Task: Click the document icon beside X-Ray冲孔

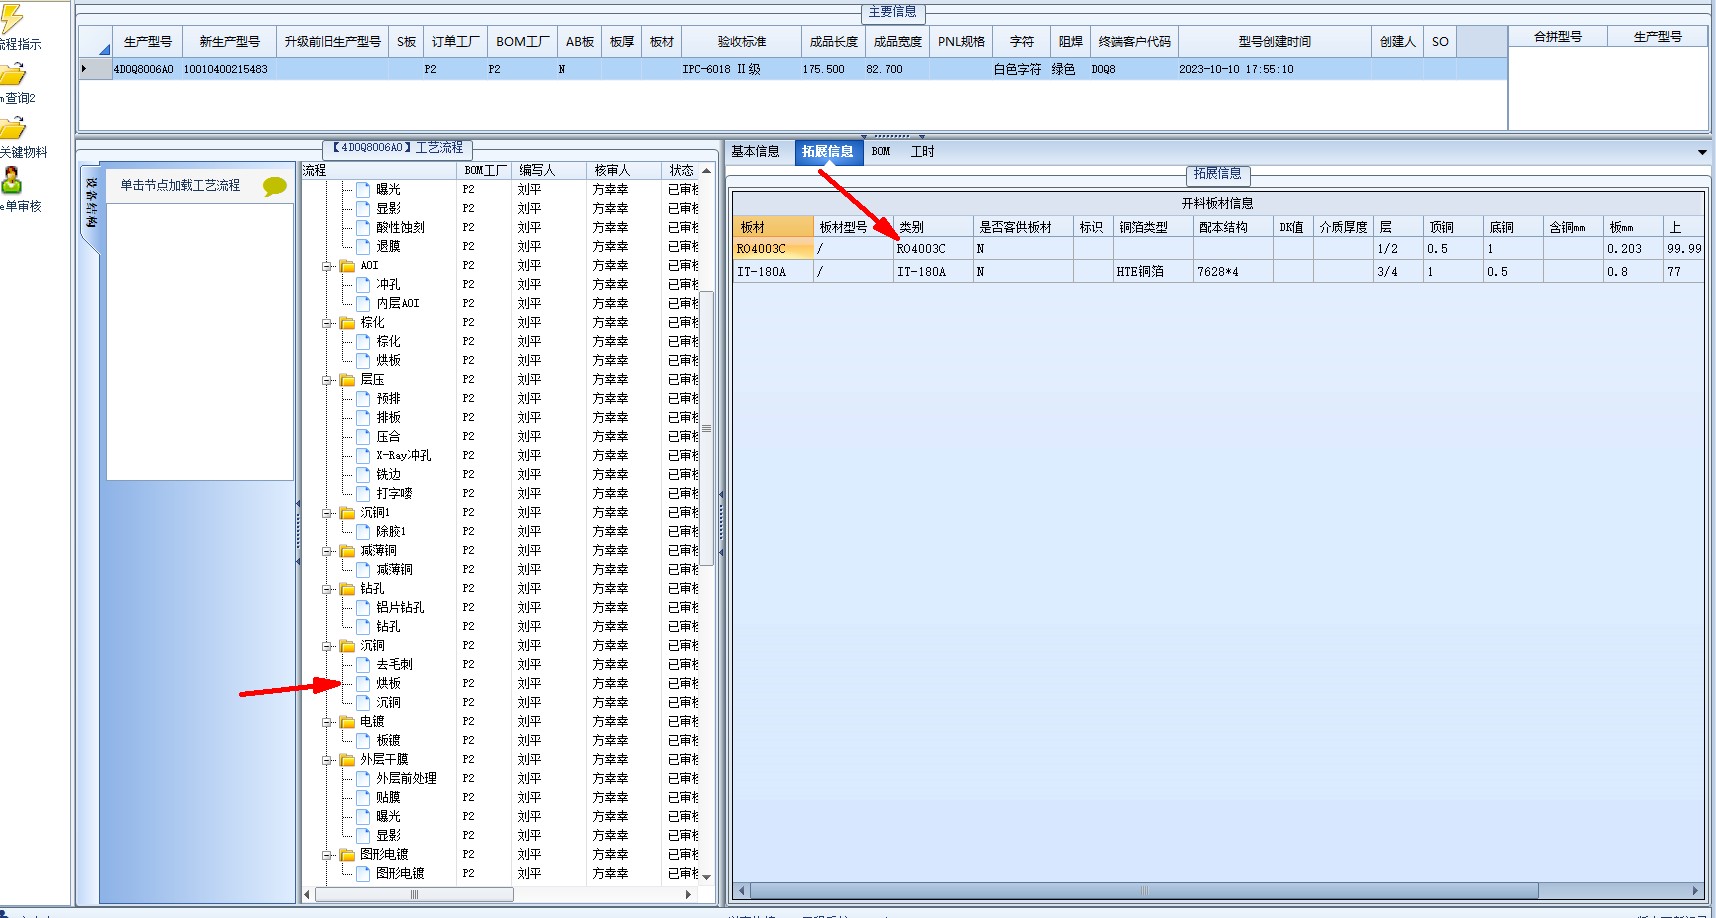Action: pos(364,455)
